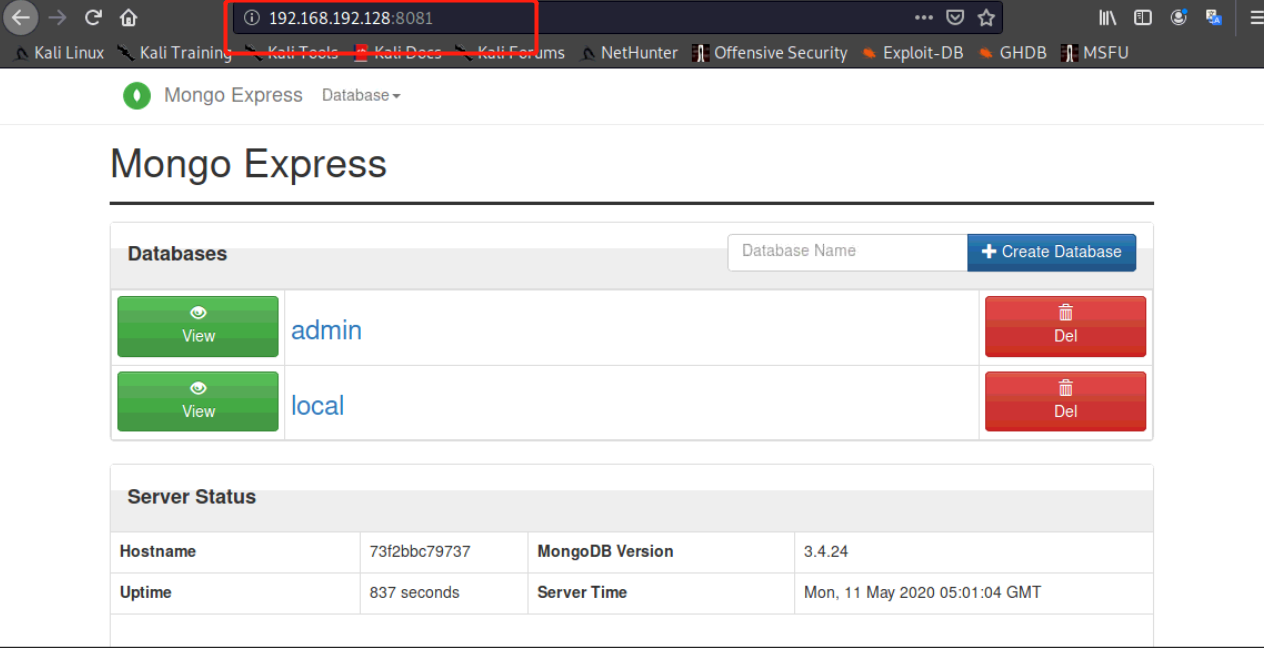Open the Firefox account icon
Viewport: 1264px width, 648px height.
coord(1179,17)
